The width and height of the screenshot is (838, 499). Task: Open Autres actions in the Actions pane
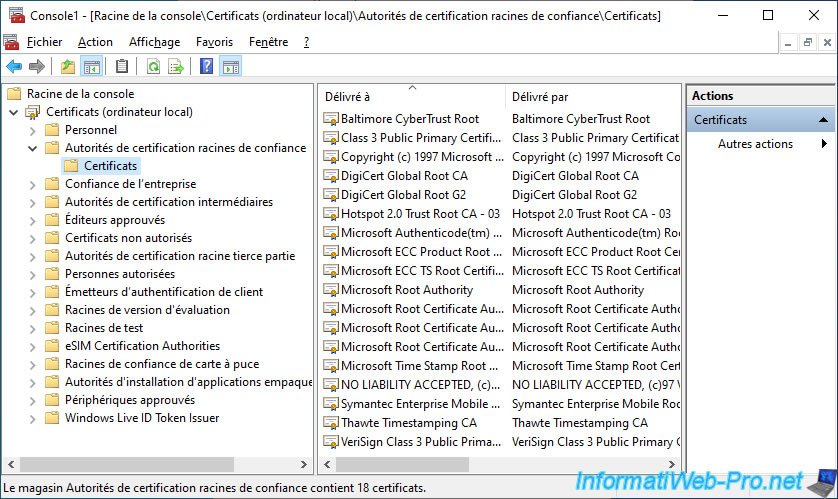point(755,144)
